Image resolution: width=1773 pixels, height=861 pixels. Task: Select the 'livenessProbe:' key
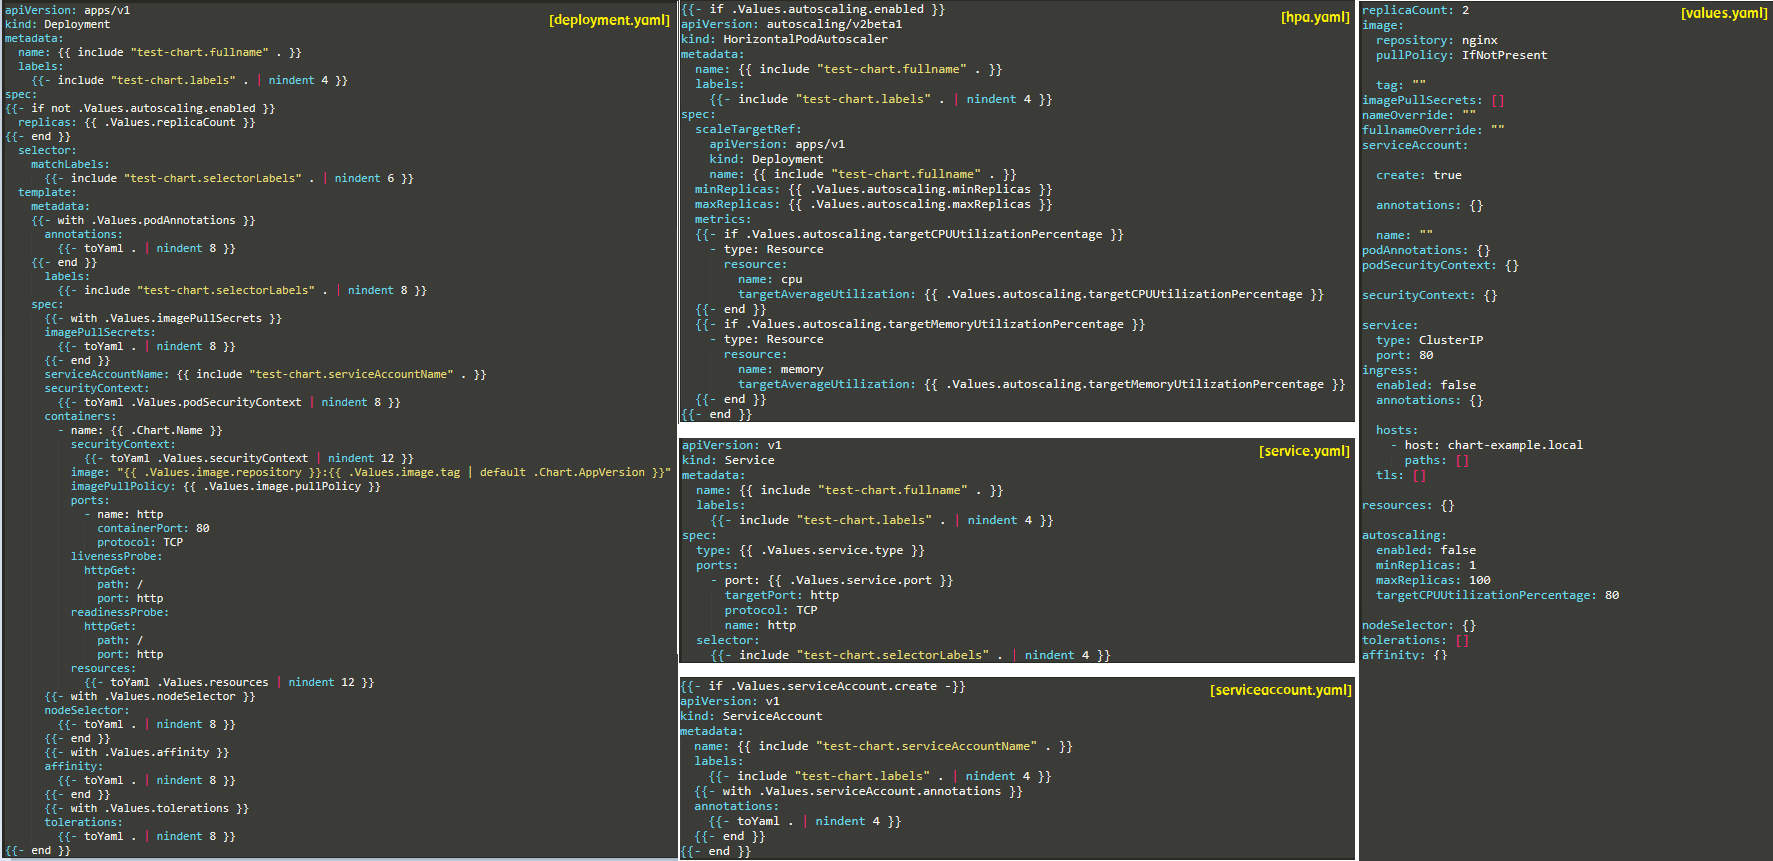(x=116, y=556)
